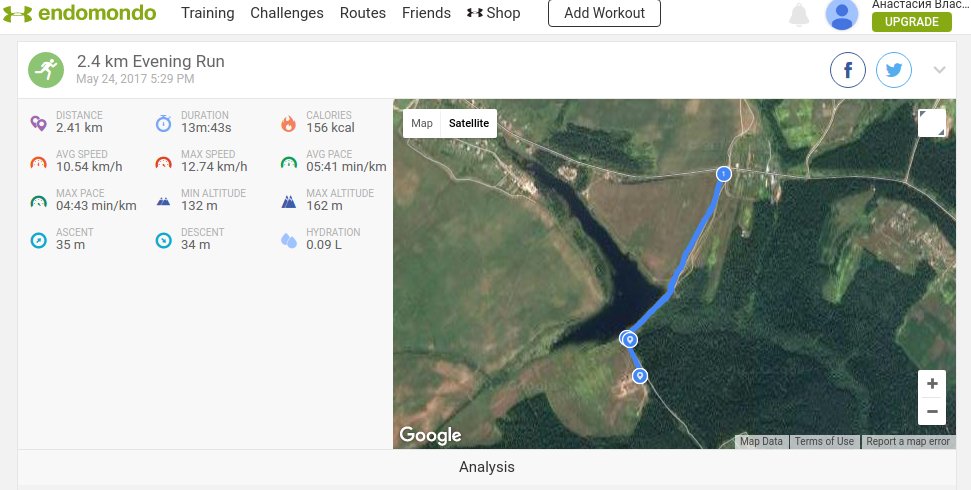
Task: Open the Challenges menu
Action: click(287, 13)
